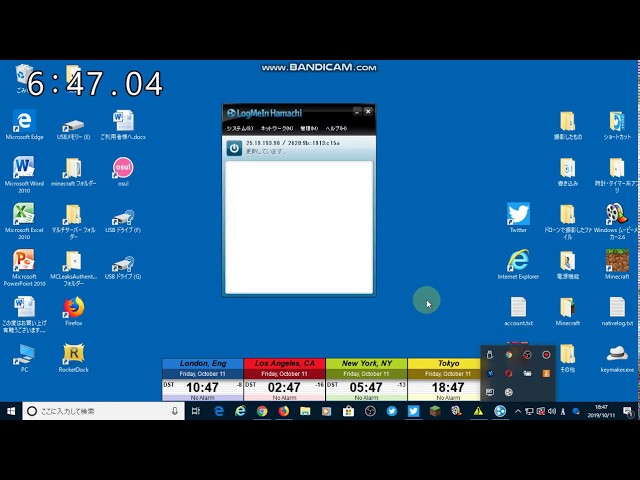This screenshot has height=480, width=640.
Task: Click the volume speaker tray icon
Action: (552, 411)
